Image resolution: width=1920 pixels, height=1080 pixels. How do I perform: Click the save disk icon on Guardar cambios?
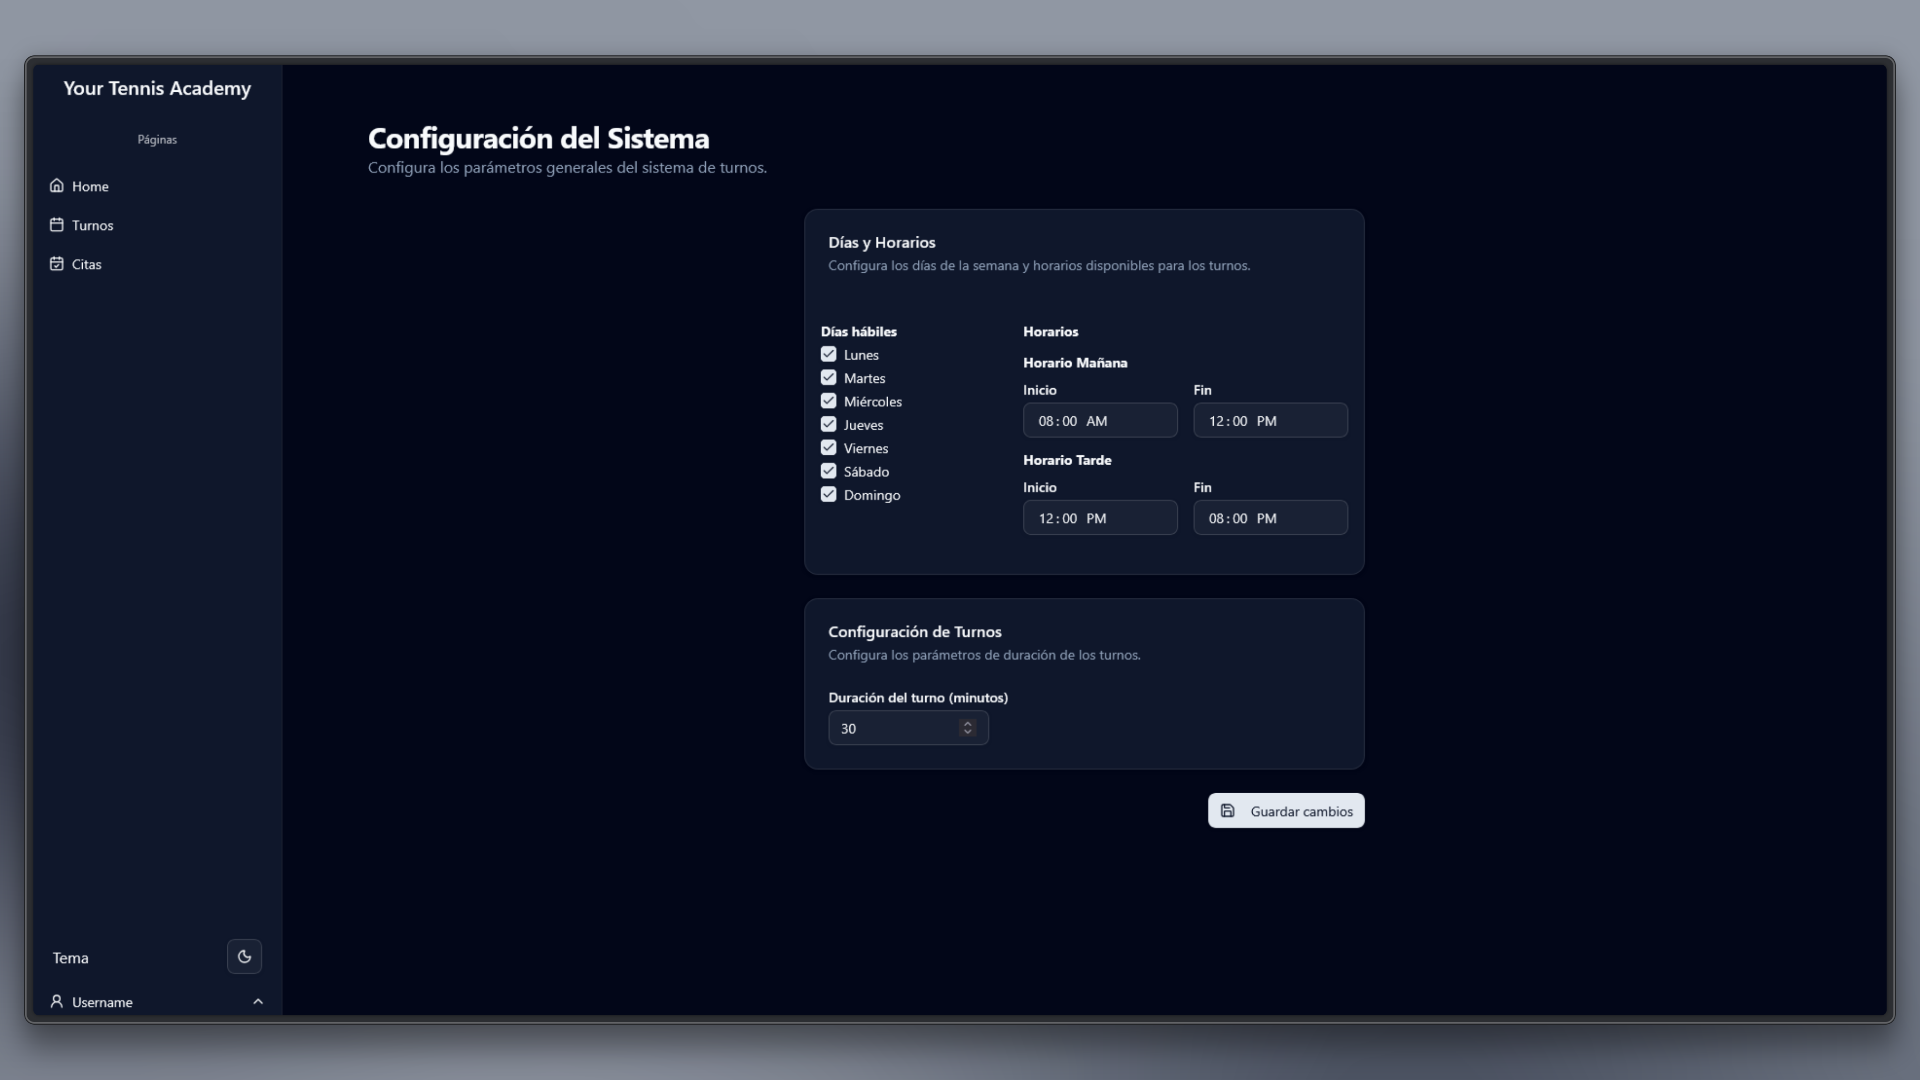(x=1228, y=810)
